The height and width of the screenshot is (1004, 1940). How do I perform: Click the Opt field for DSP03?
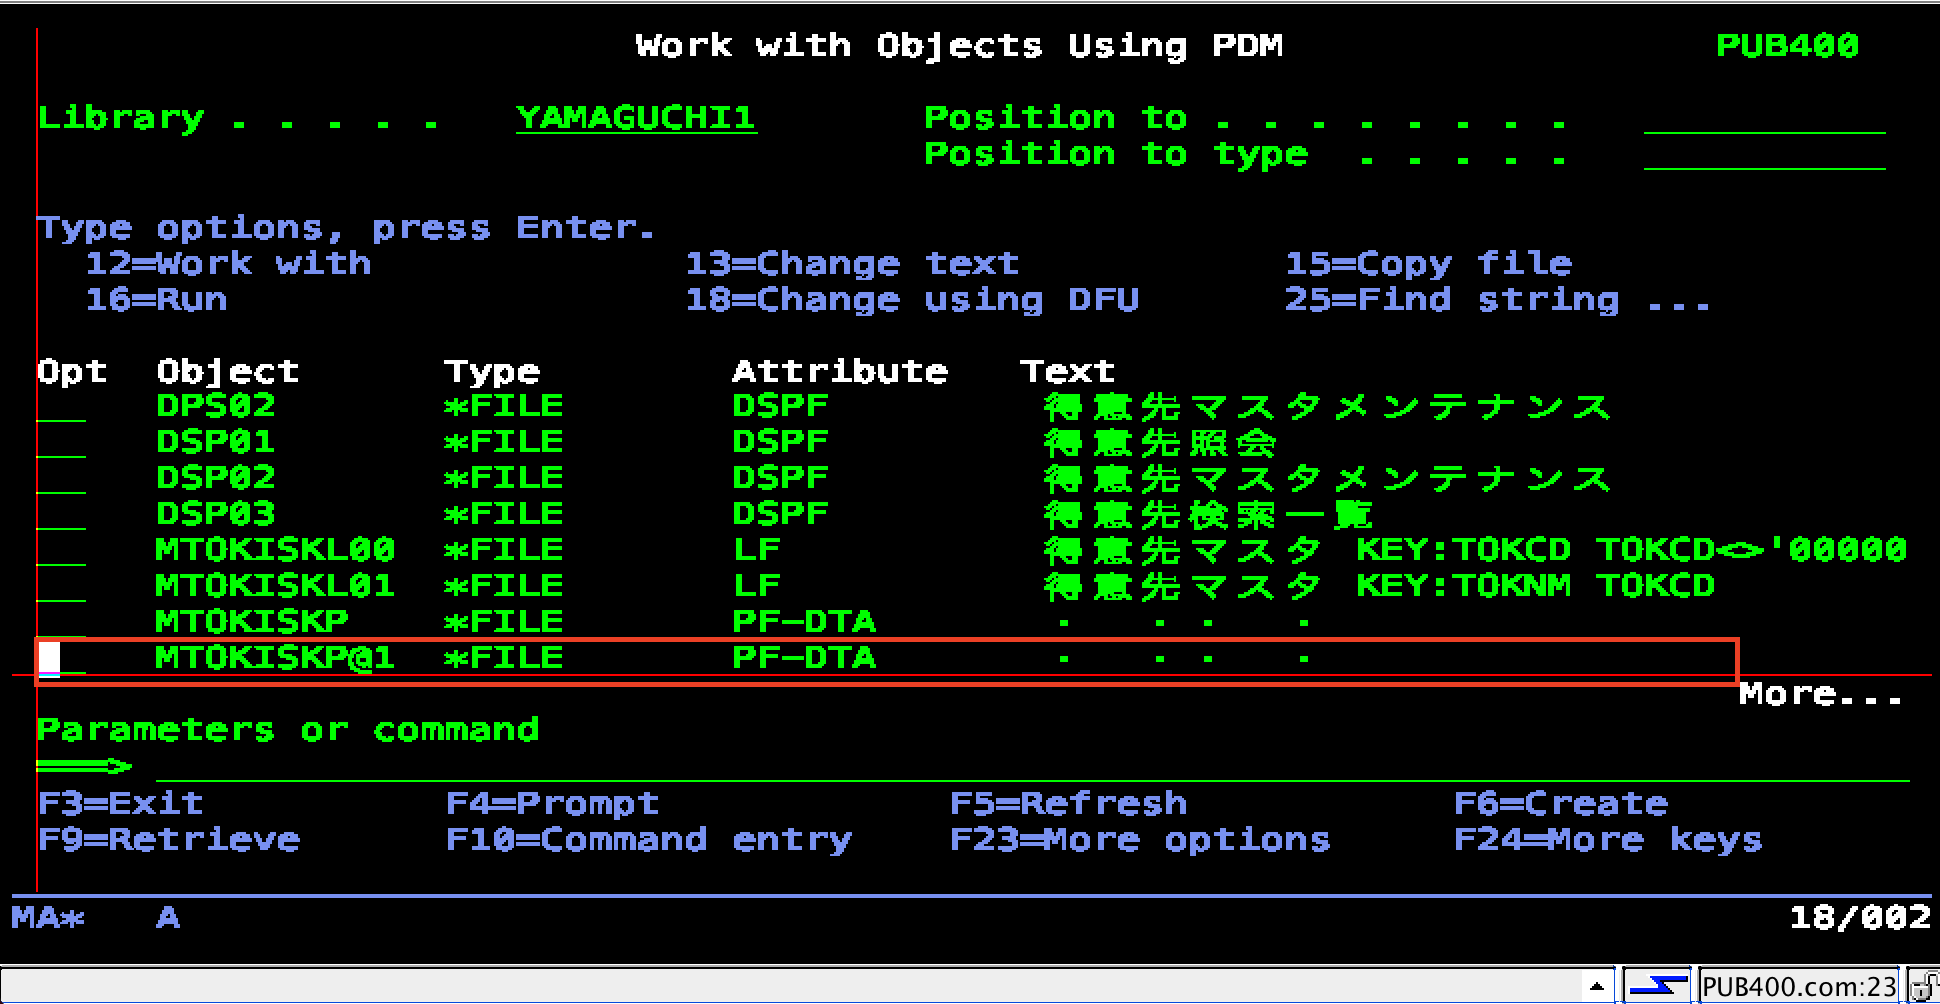61,514
